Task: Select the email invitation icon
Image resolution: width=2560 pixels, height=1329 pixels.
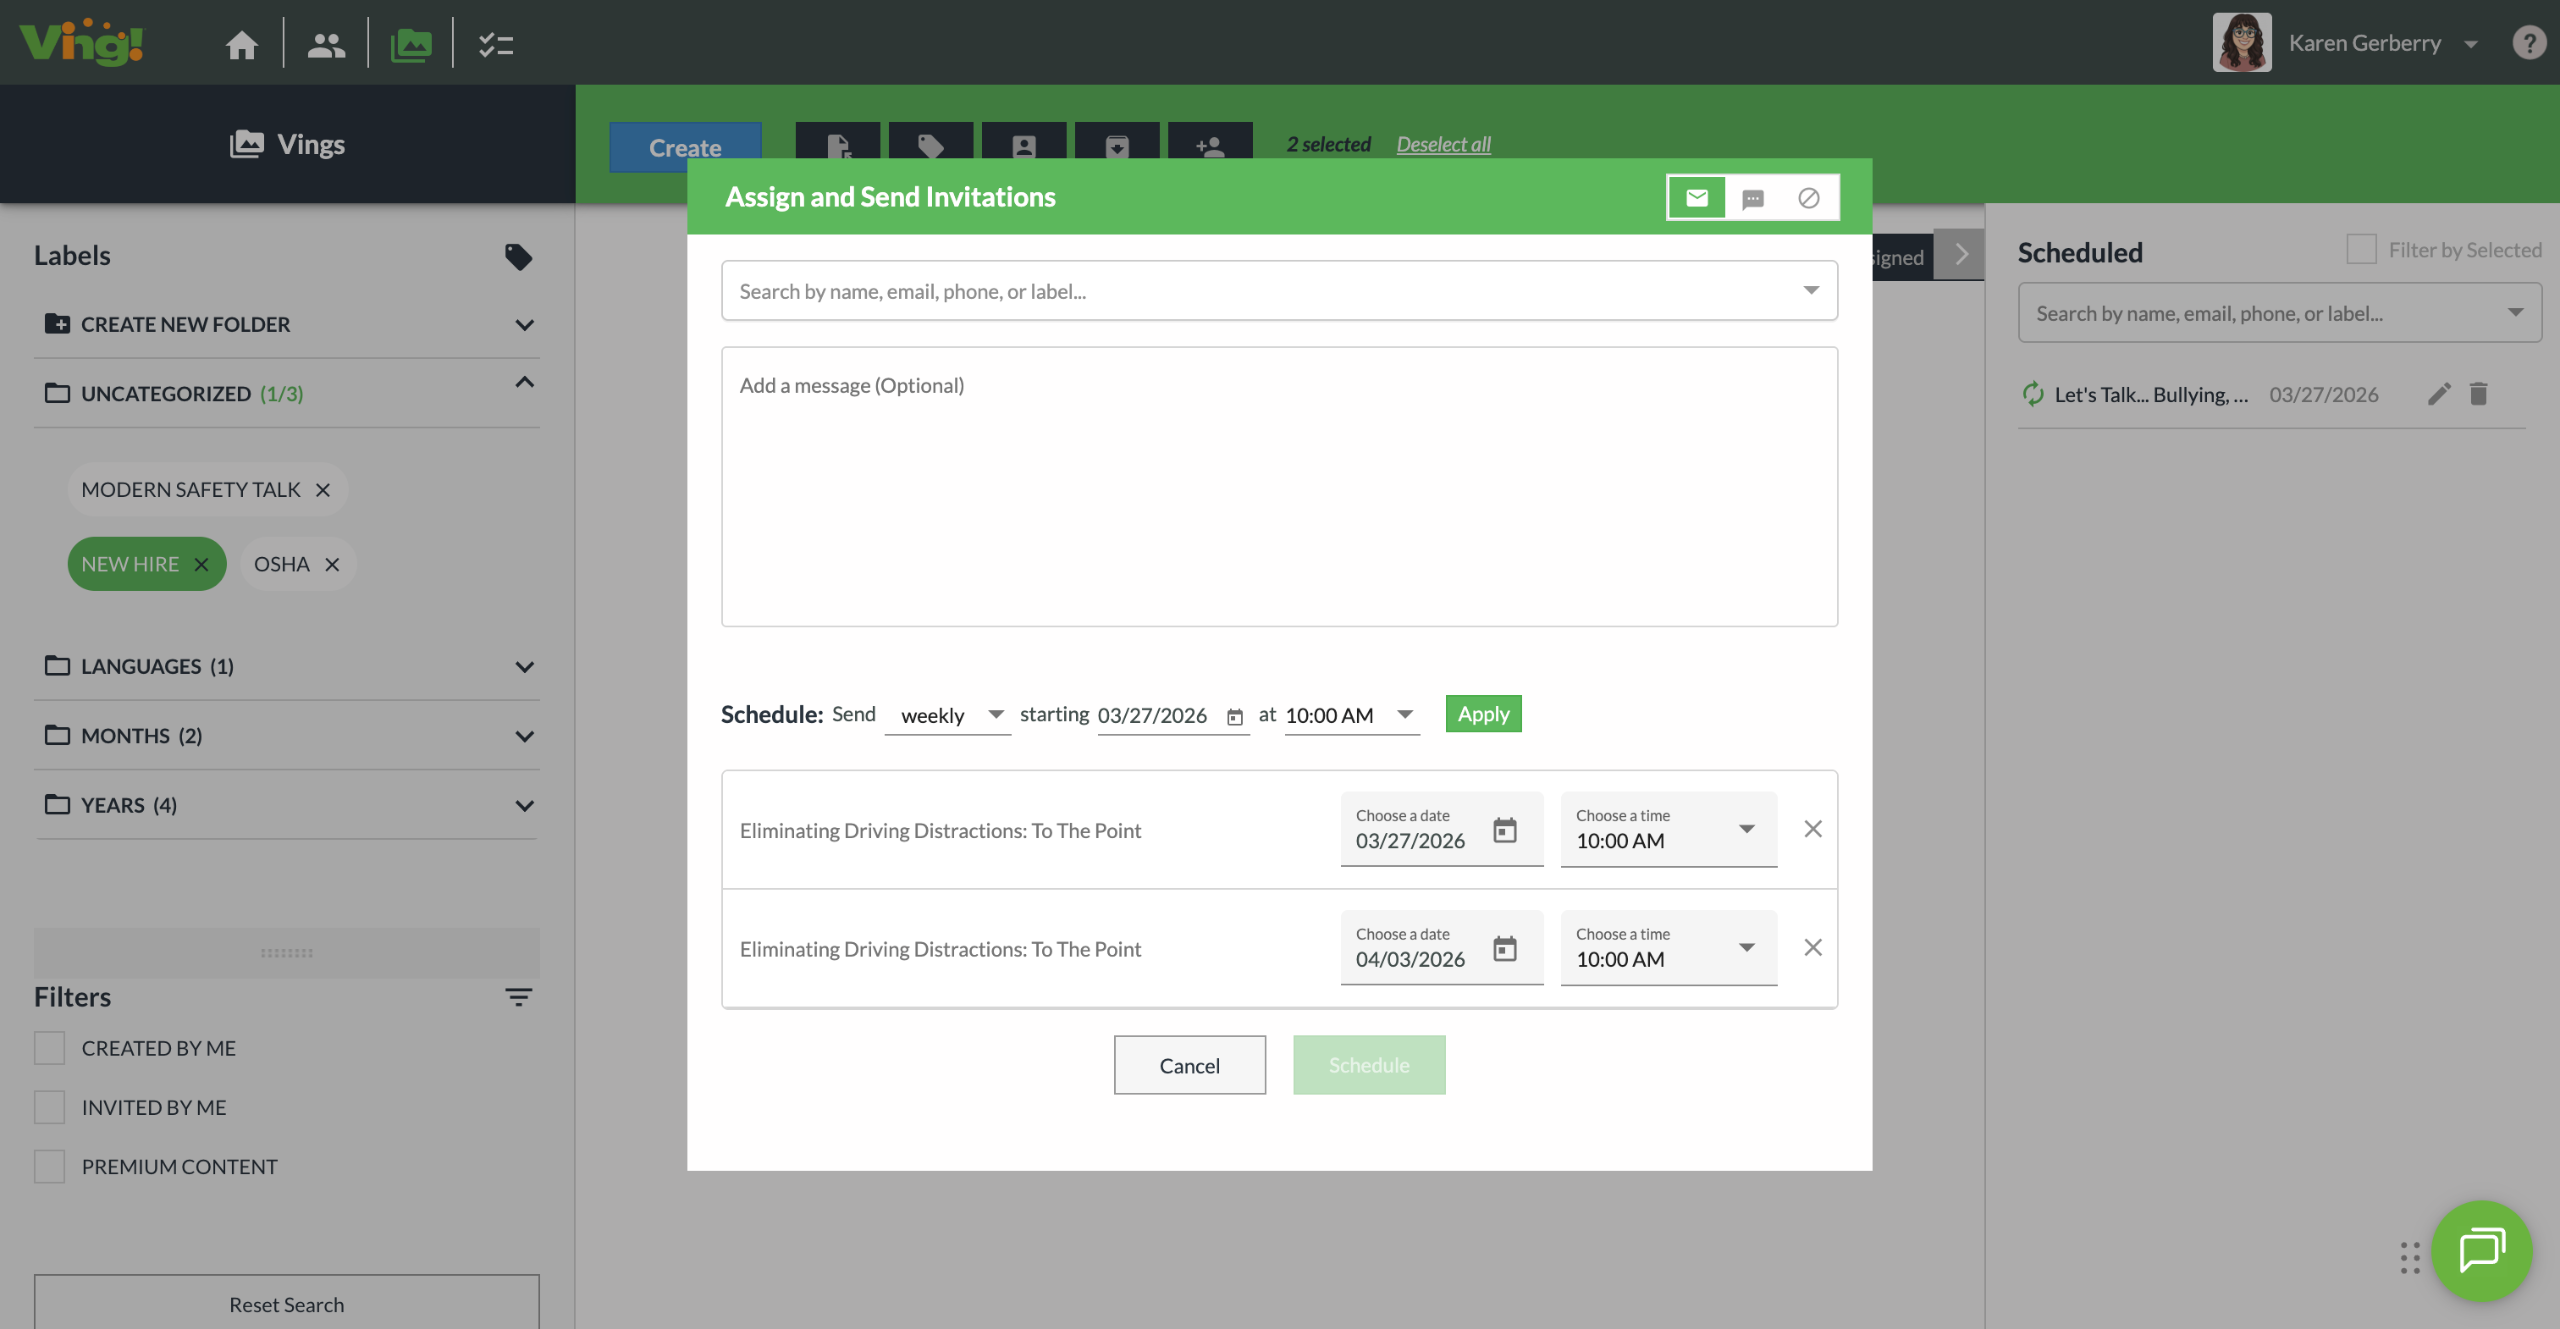Action: 1697,197
